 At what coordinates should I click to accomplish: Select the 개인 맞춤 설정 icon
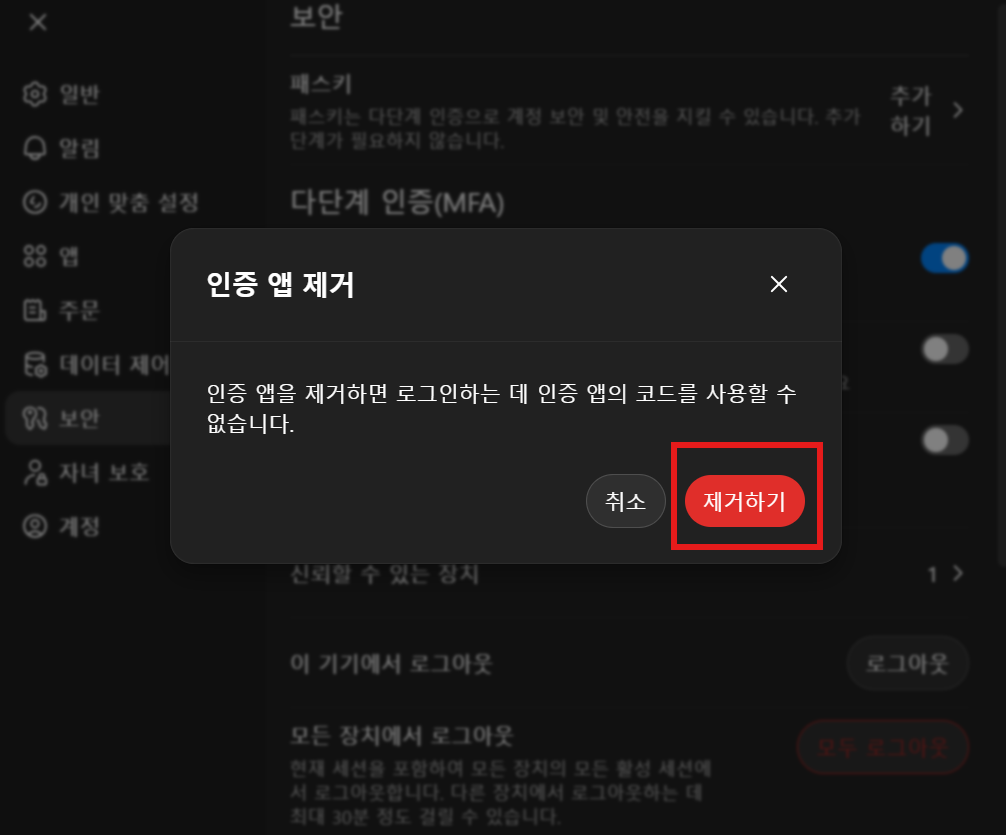[35, 202]
